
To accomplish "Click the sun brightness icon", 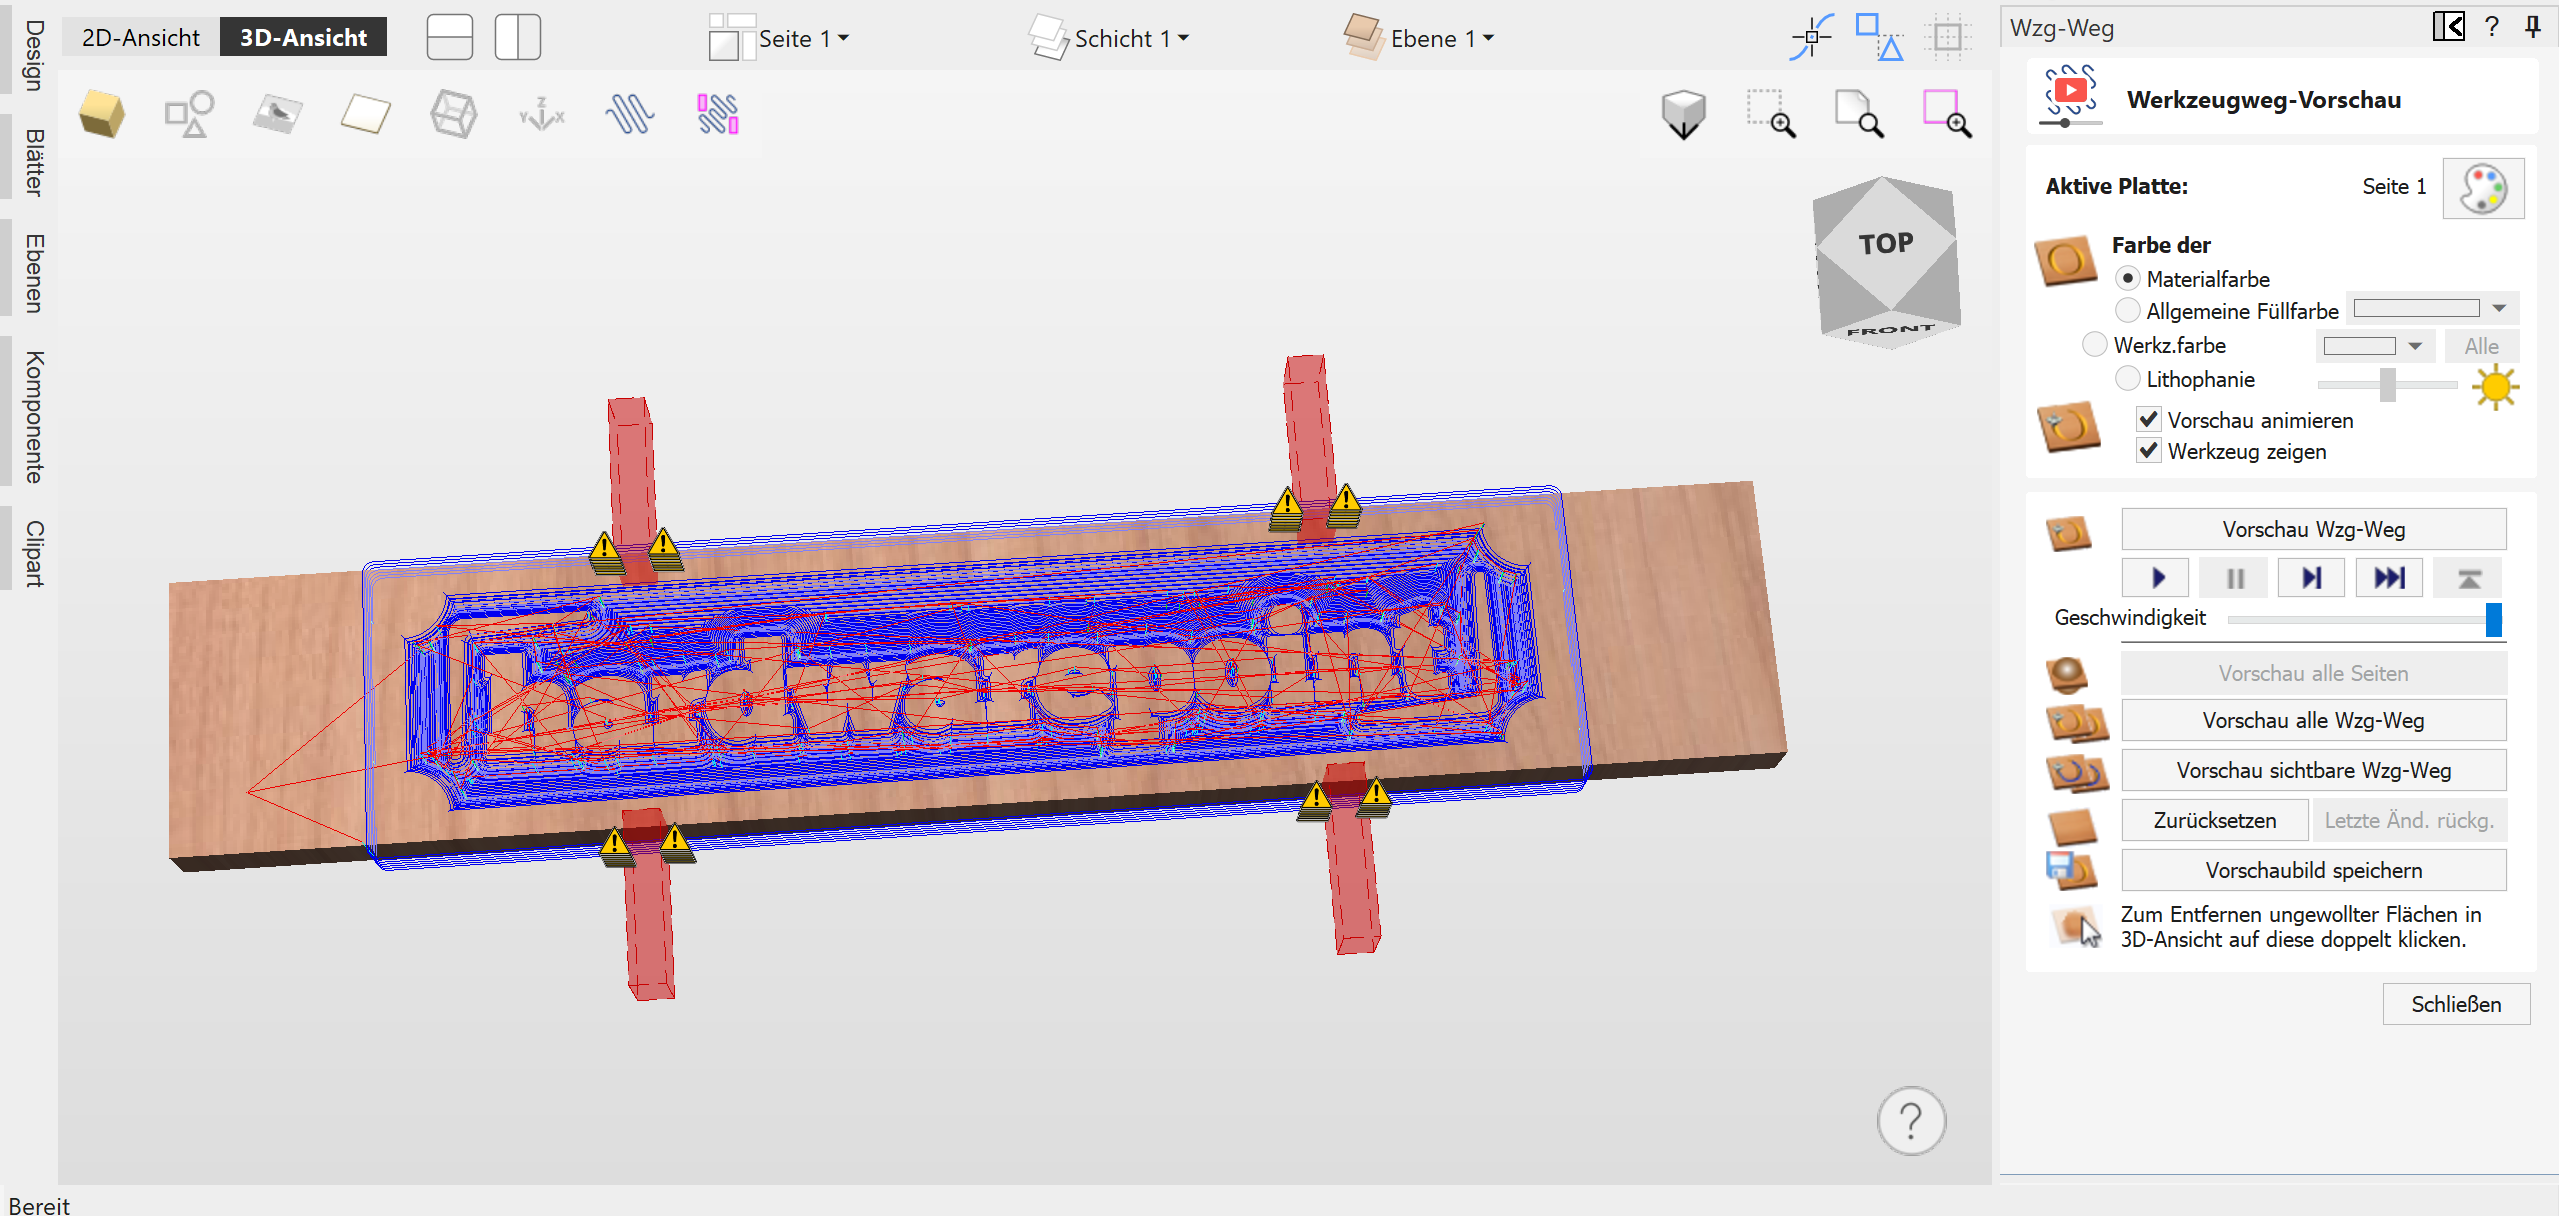I will pos(2495,386).
